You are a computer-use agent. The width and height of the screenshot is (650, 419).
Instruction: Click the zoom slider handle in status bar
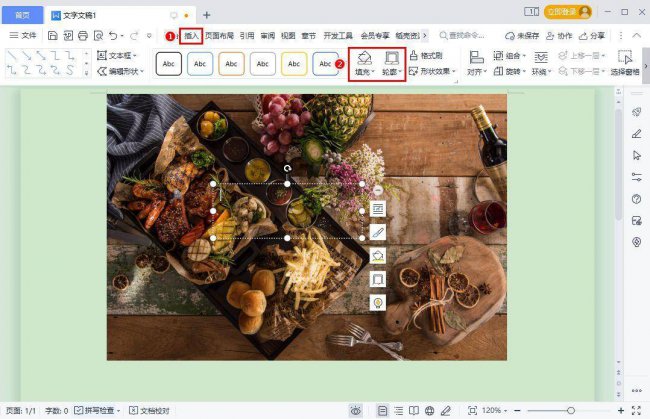point(571,411)
